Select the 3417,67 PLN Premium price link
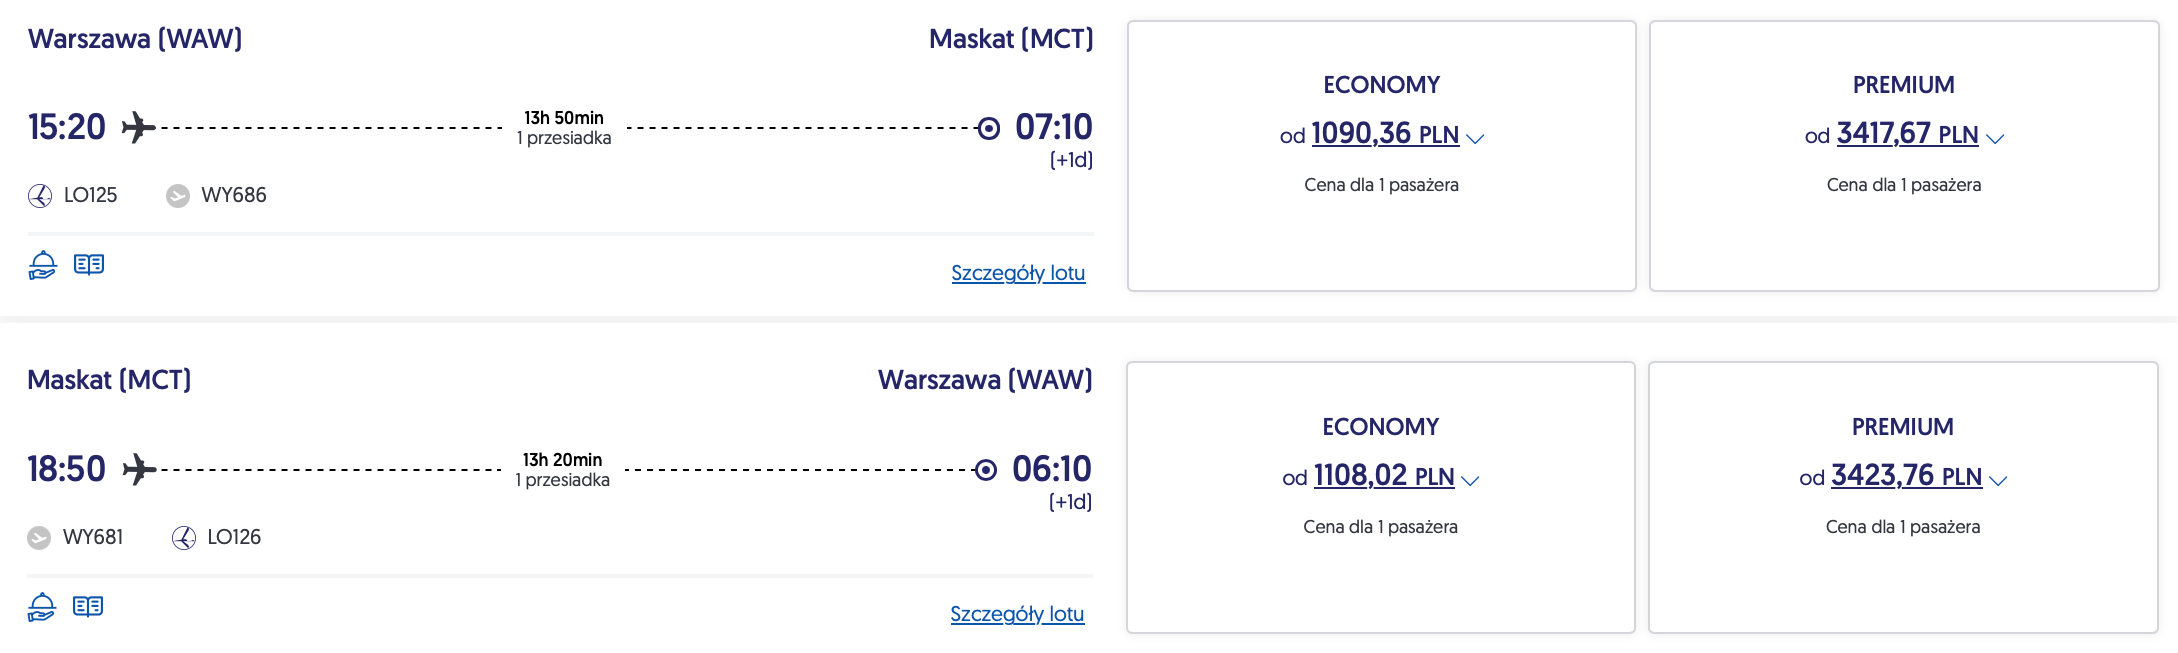Image resolution: width=2178 pixels, height=653 pixels. coord(1907,134)
